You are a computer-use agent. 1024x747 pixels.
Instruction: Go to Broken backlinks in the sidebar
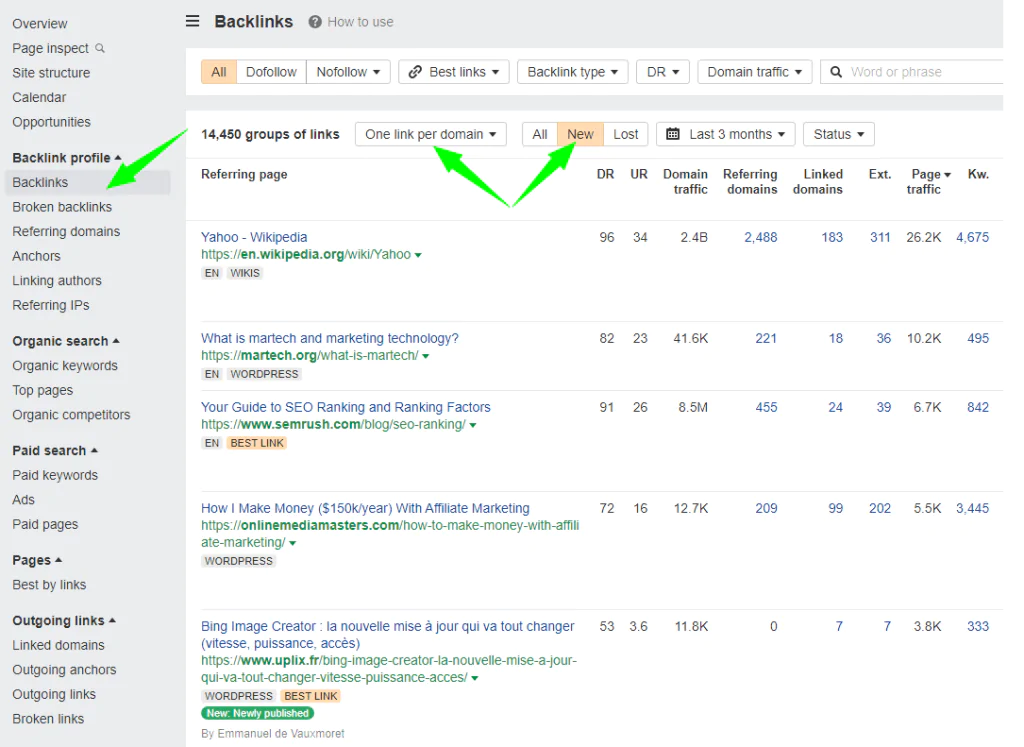(62, 207)
